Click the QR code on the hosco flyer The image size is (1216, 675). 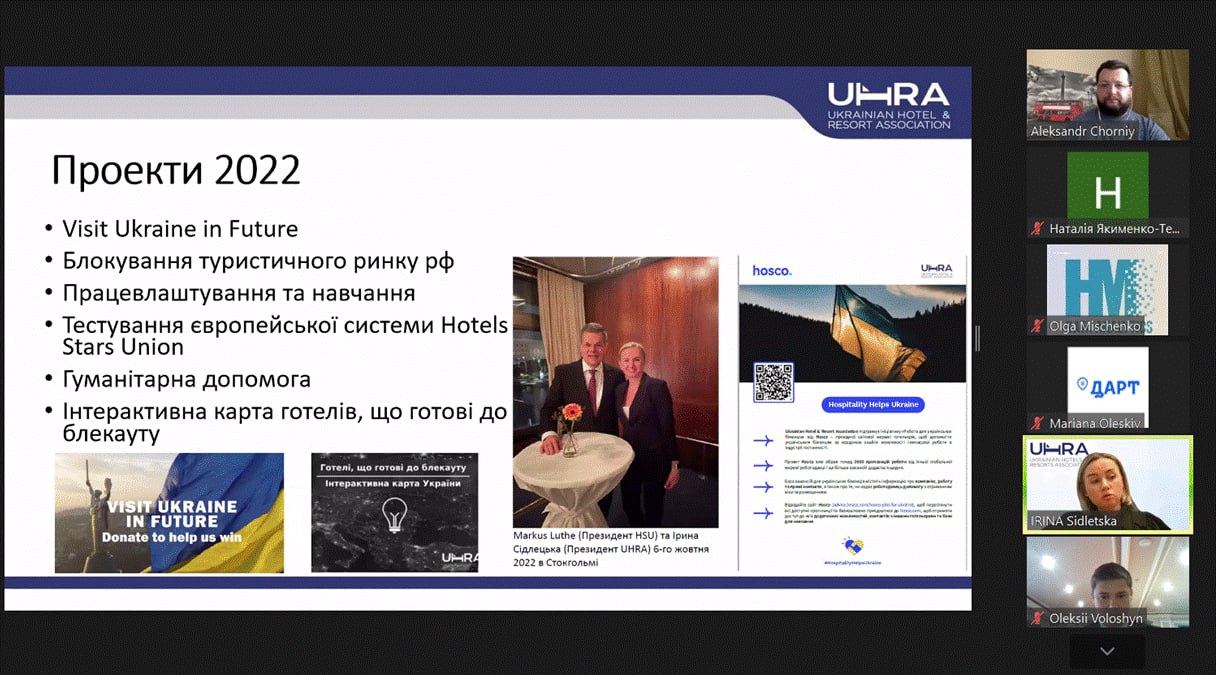(773, 382)
